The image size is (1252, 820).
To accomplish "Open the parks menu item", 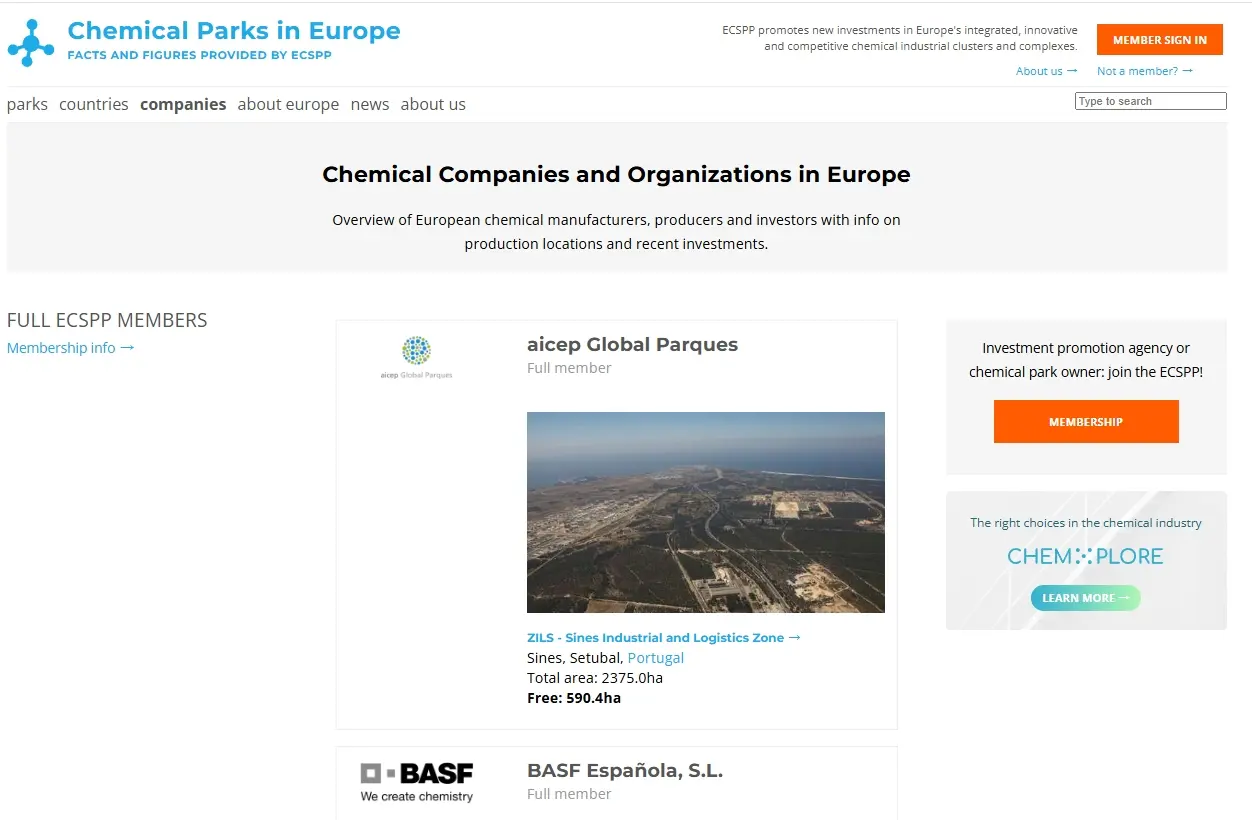I will coord(27,104).
